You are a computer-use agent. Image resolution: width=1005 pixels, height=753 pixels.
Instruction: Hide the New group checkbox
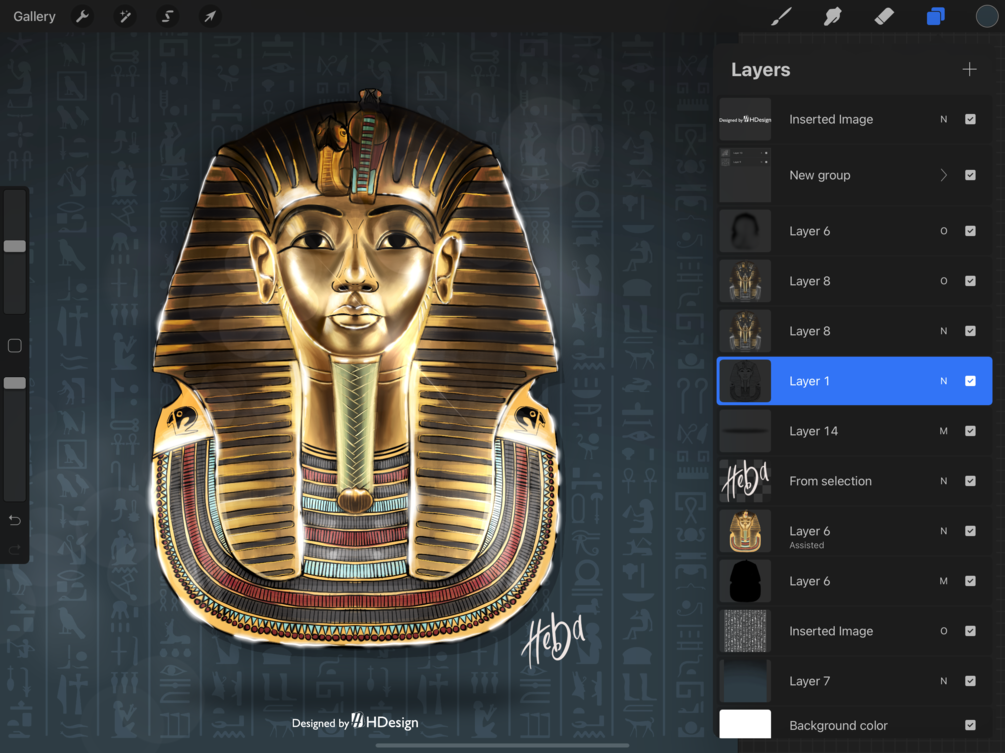(x=970, y=175)
